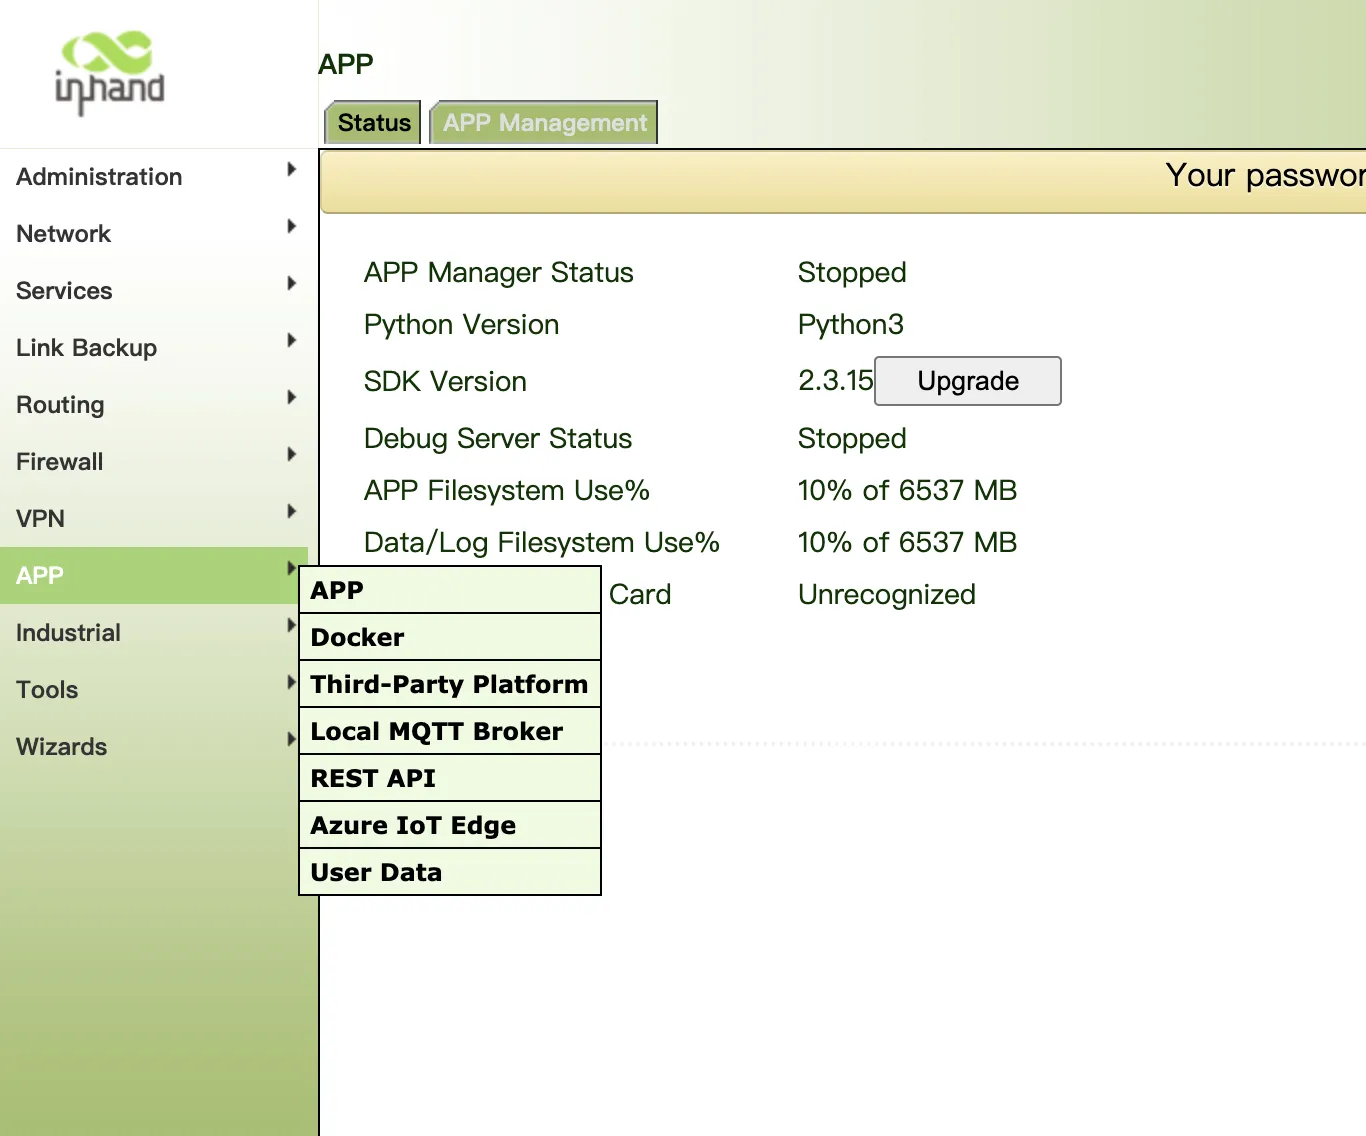
Task: Expand the Services menu arrow
Action: tap(291, 283)
